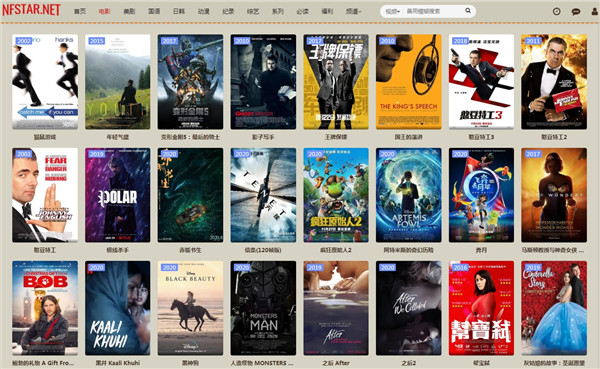Select the 首页 navigation tab
The width and height of the screenshot is (600, 369).
[80, 11]
